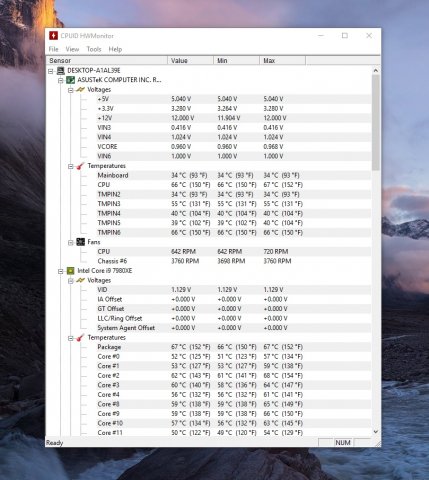Collapse the Intel Core i9 7980XE node
Image resolution: width=429 pixels, height=480 pixels.
[x=61, y=271]
